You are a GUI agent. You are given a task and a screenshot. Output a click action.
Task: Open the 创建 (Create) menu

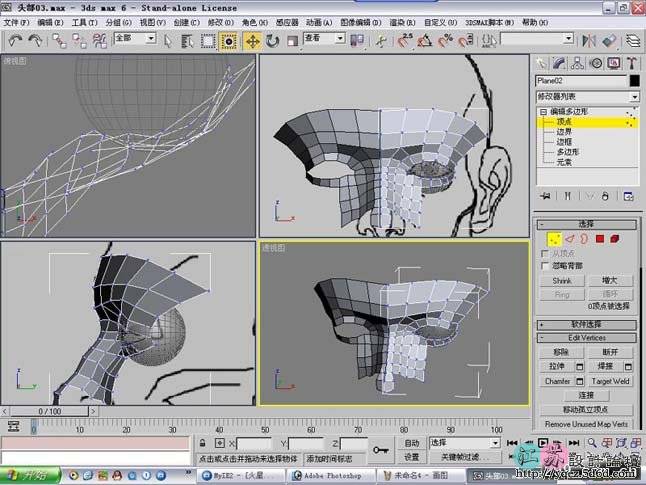187,23
